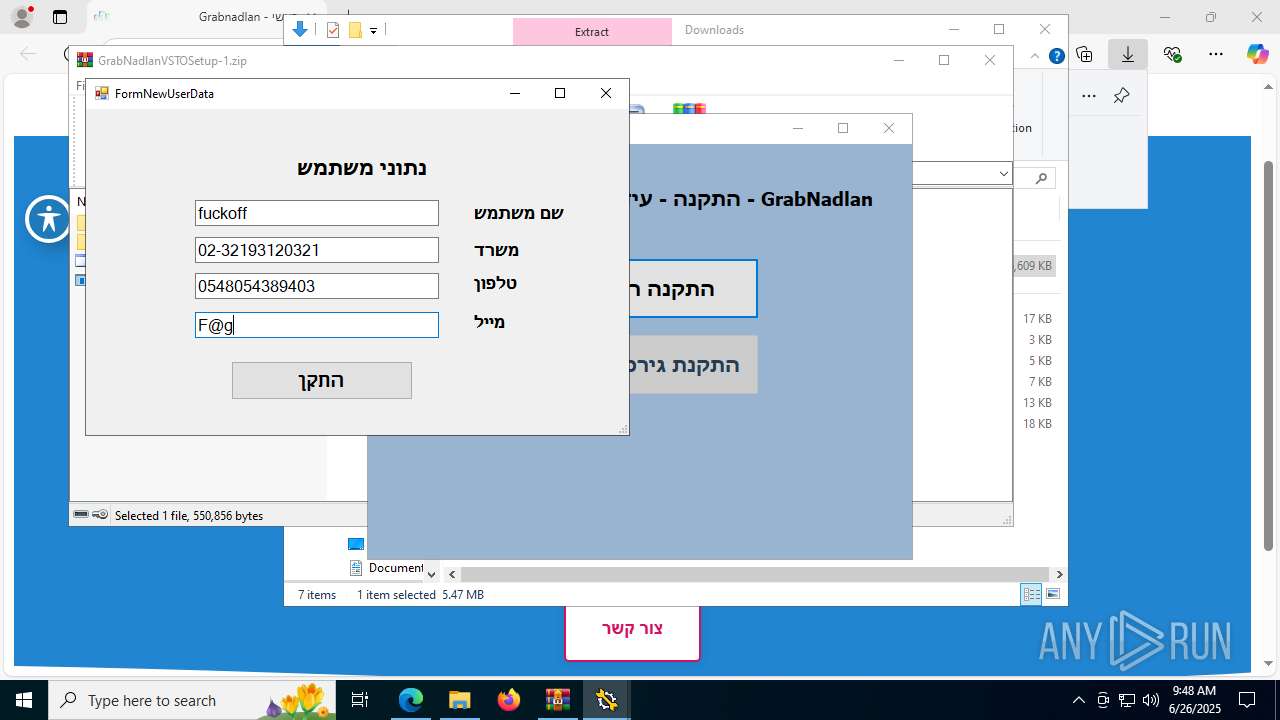Click the webpage vertical scrollbar thumb
The height and width of the screenshot is (720, 1280).
click(1268, 355)
